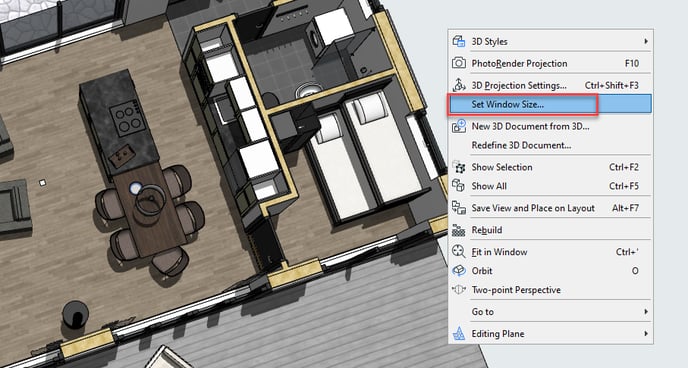Choose PhotoRender Projection from the menu
688x368 pixels.
click(x=550, y=63)
